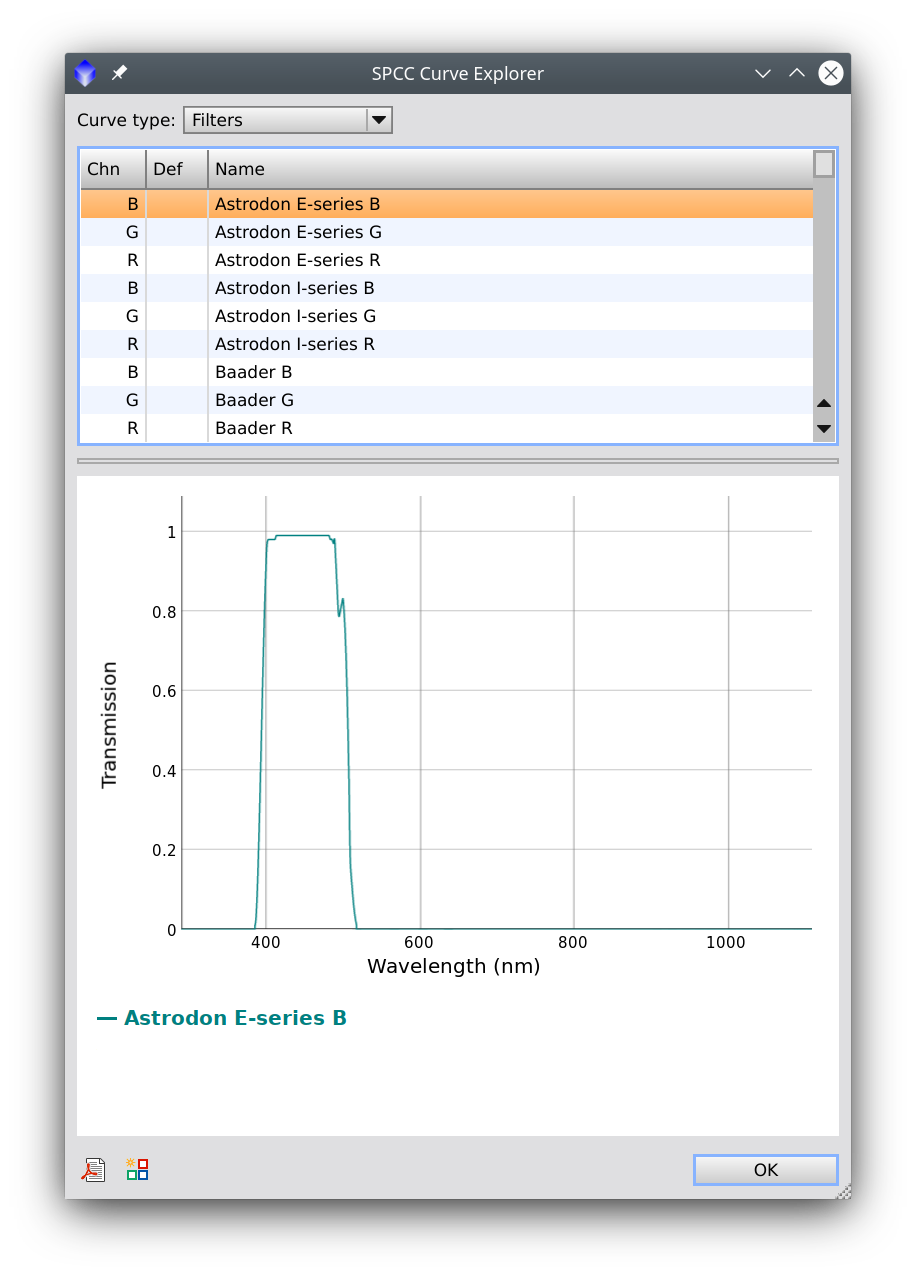
Task: Click the list scrollbar up arrow
Action: tap(824, 403)
